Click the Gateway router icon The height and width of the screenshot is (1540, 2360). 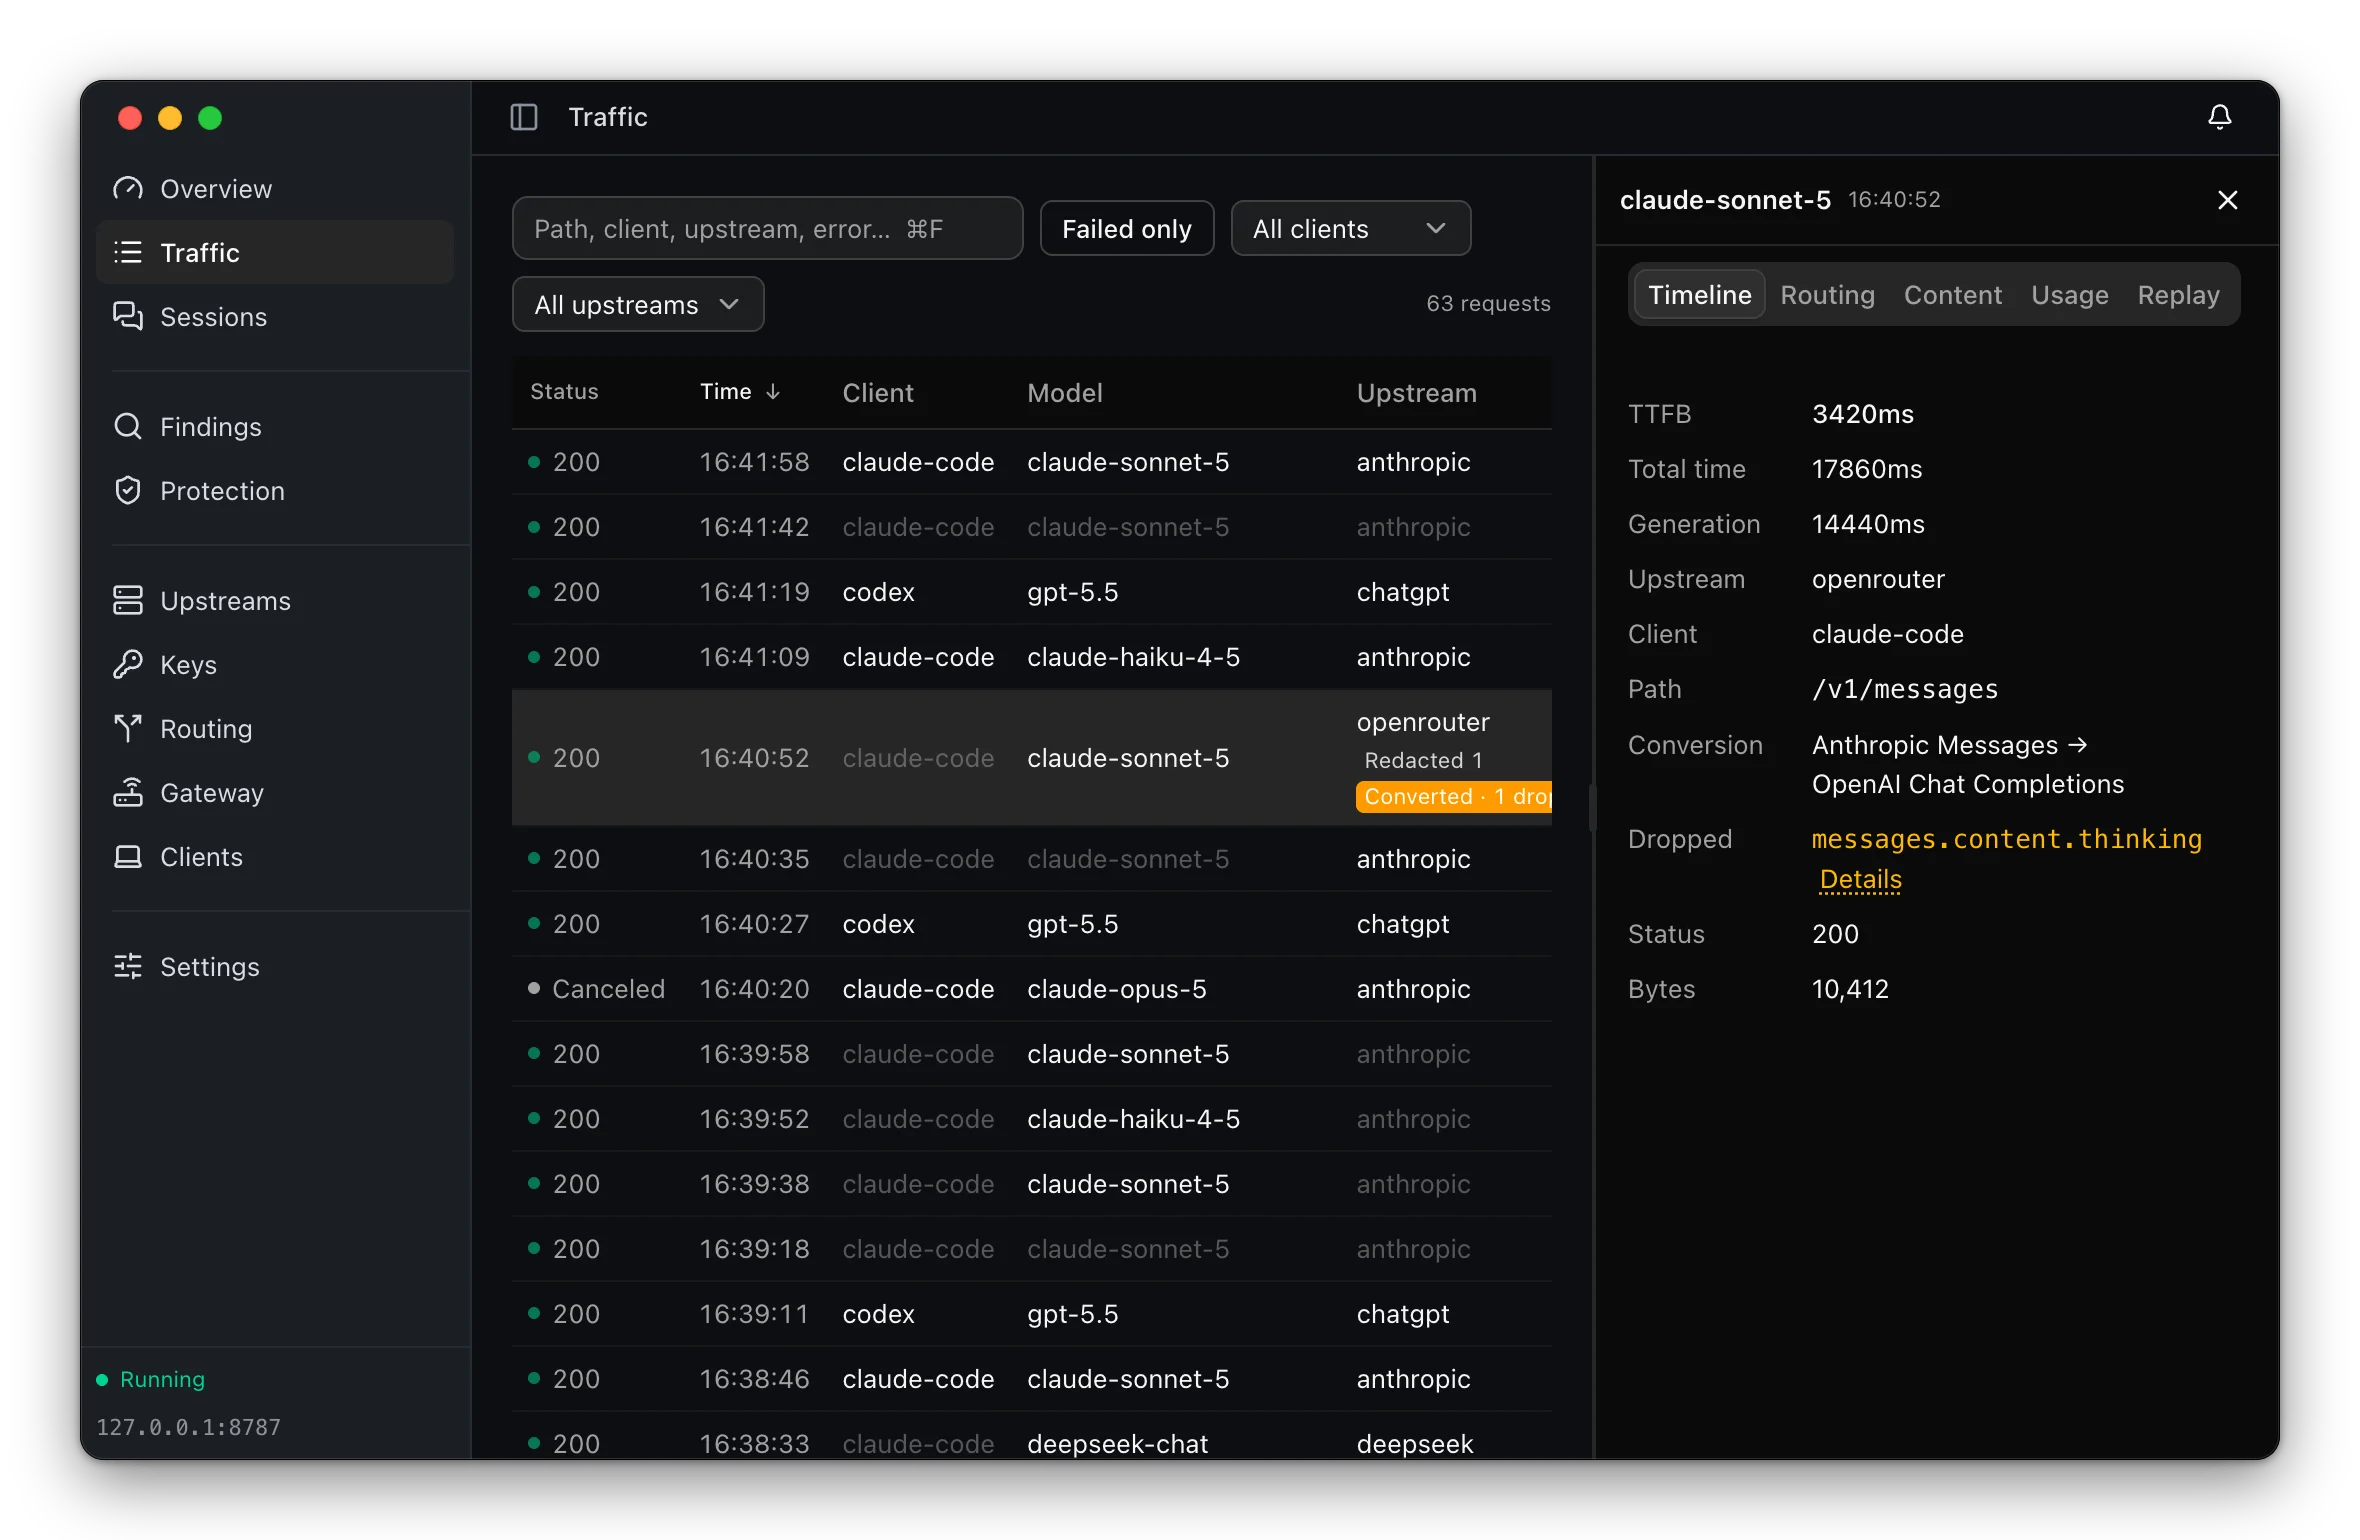point(128,793)
